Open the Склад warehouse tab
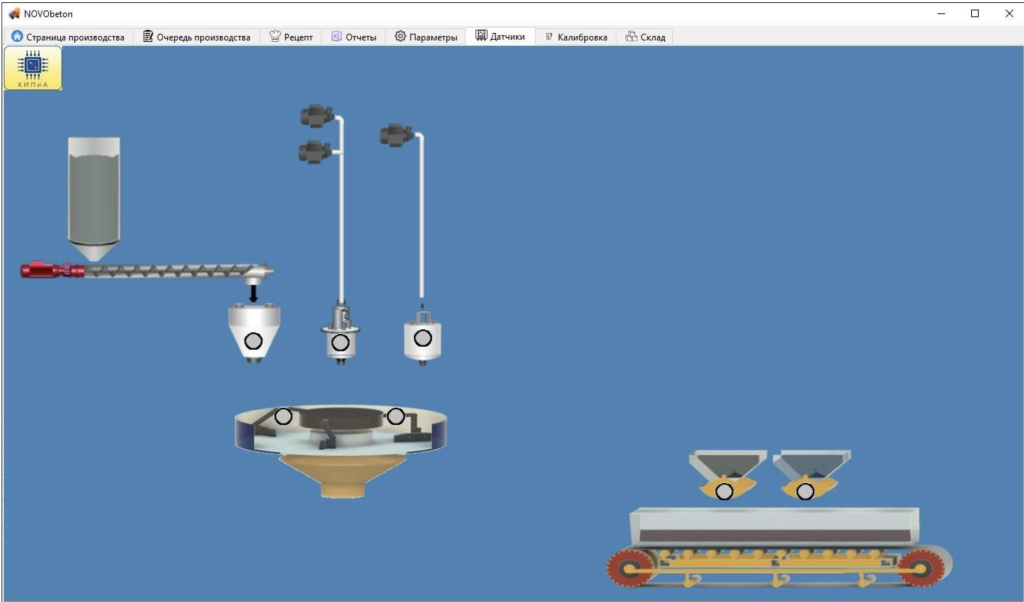Image resolution: width=1024 pixels, height=602 pixels. coord(644,37)
